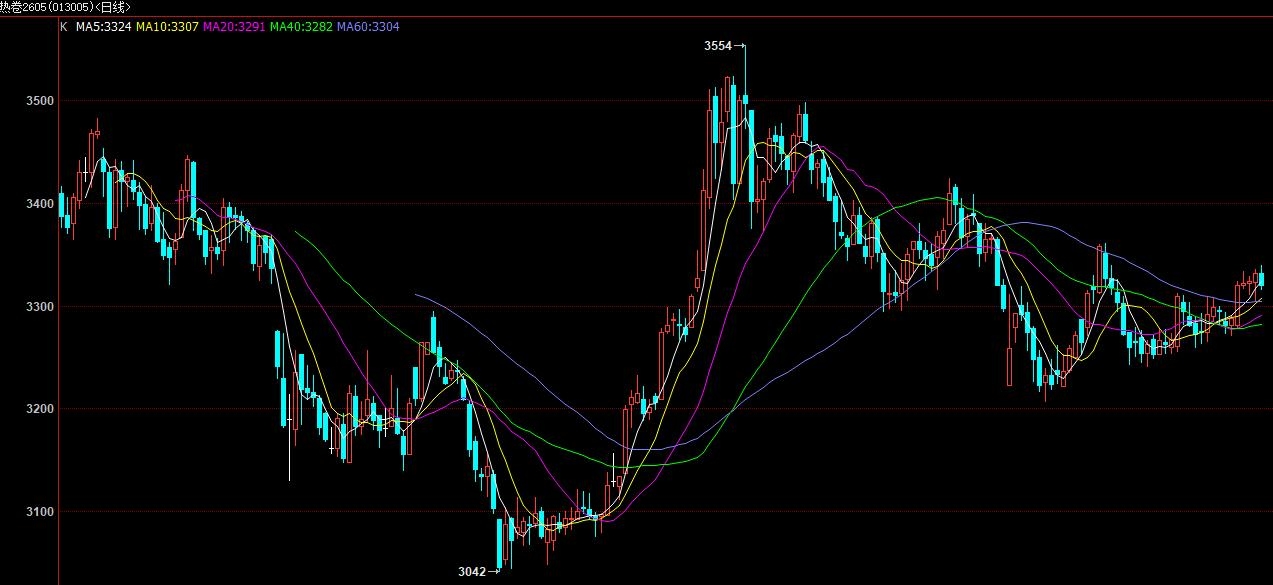This screenshot has width=1273, height=585.
Task: Click the 3042 low price marker
Action: tap(471, 572)
